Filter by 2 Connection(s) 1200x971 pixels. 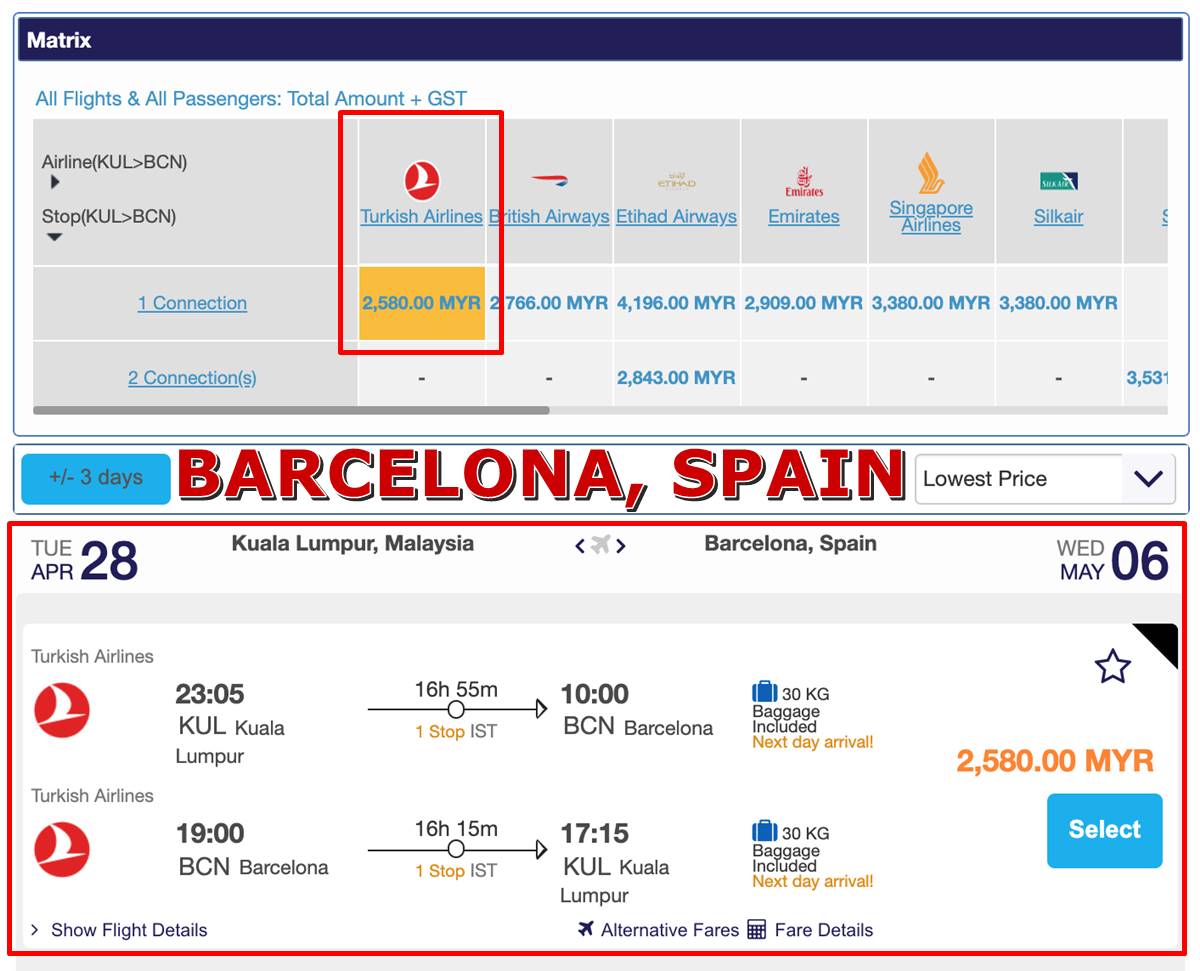(x=192, y=378)
